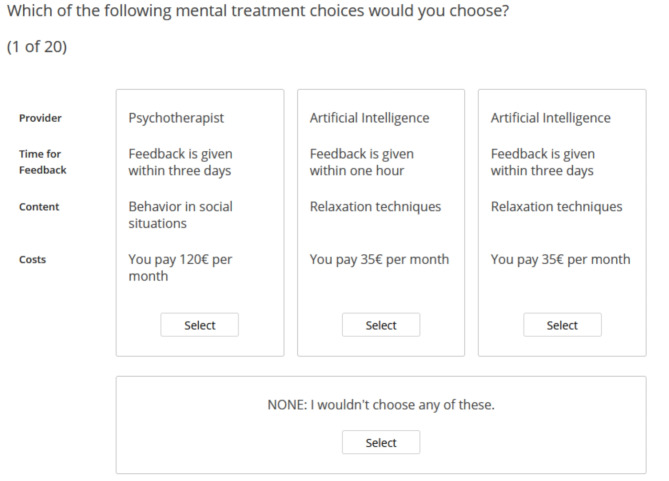Click the "NONE: I wouldn't choose any" text
This screenshot has width=669, height=481.
[x=381, y=405]
